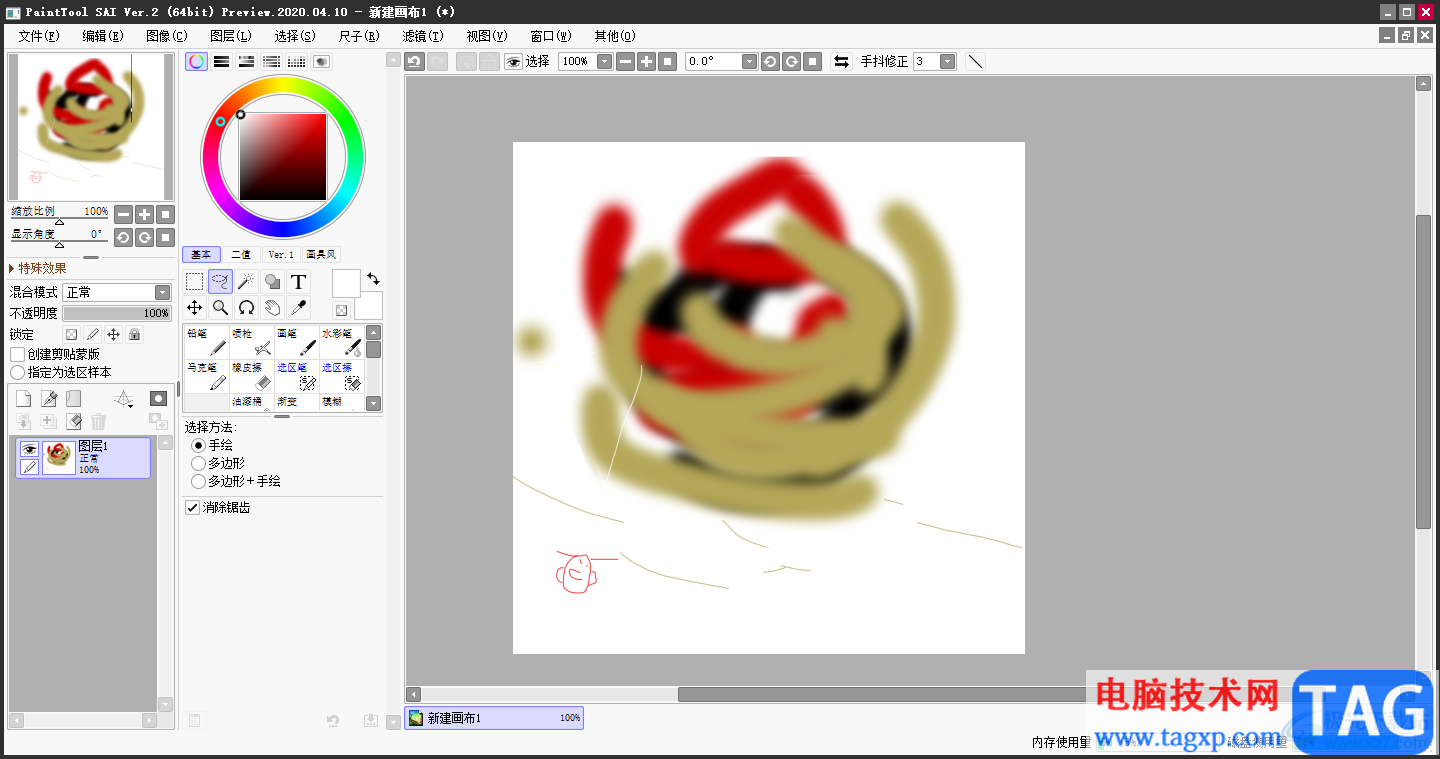
Task: Select the magic wand tool
Action: click(x=246, y=282)
